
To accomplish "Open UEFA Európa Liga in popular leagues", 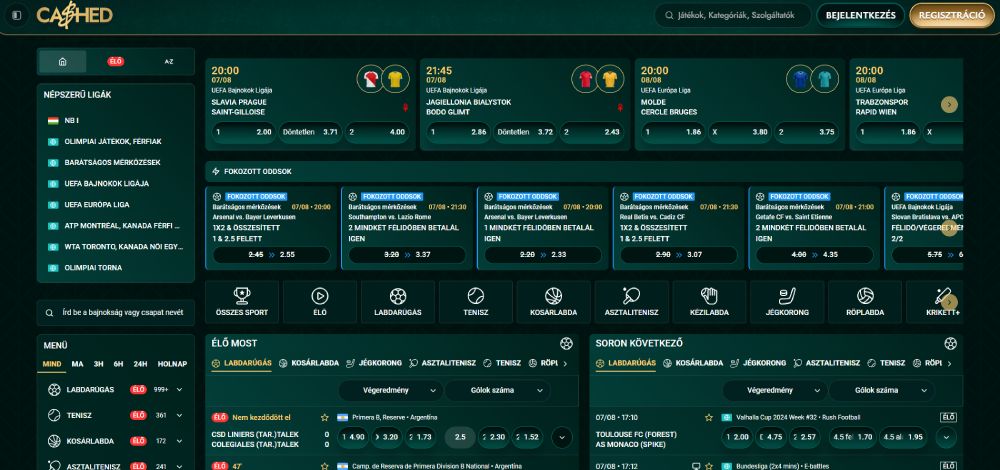I will pos(100,204).
